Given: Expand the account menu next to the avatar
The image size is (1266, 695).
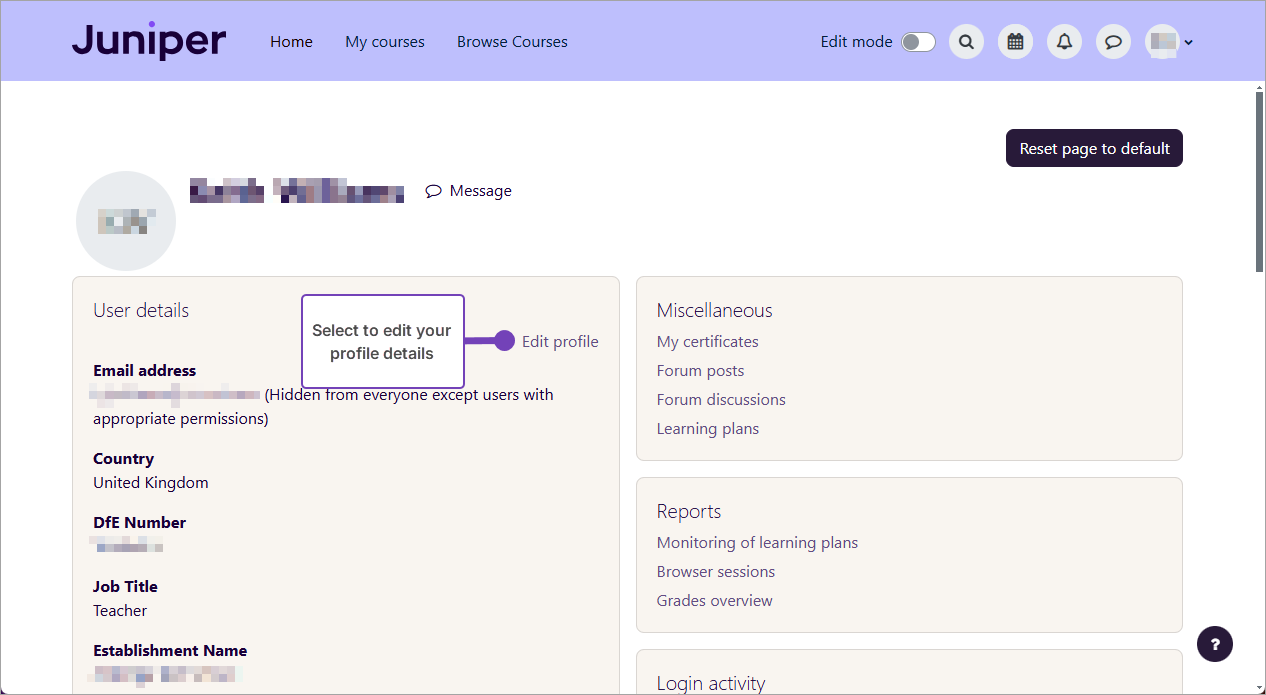Looking at the screenshot, I should (1186, 43).
